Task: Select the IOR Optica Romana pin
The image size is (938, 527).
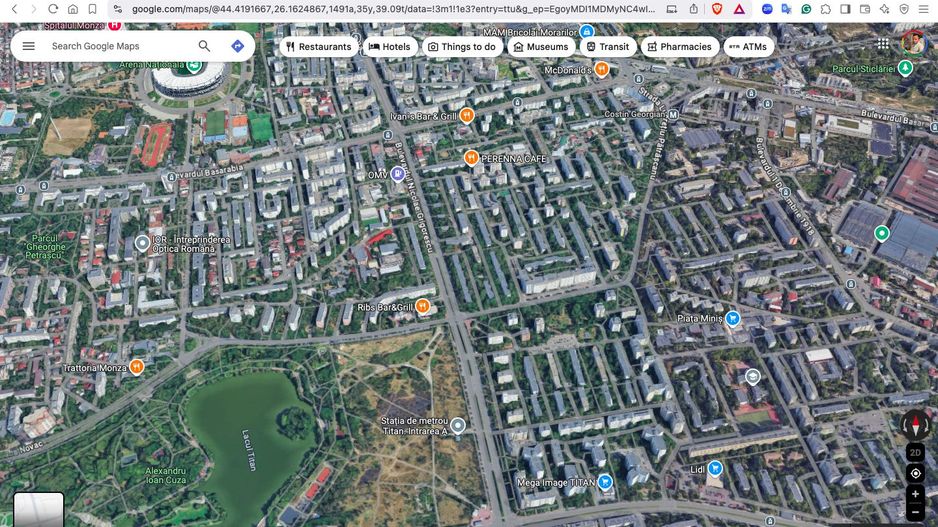Action: [142, 243]
